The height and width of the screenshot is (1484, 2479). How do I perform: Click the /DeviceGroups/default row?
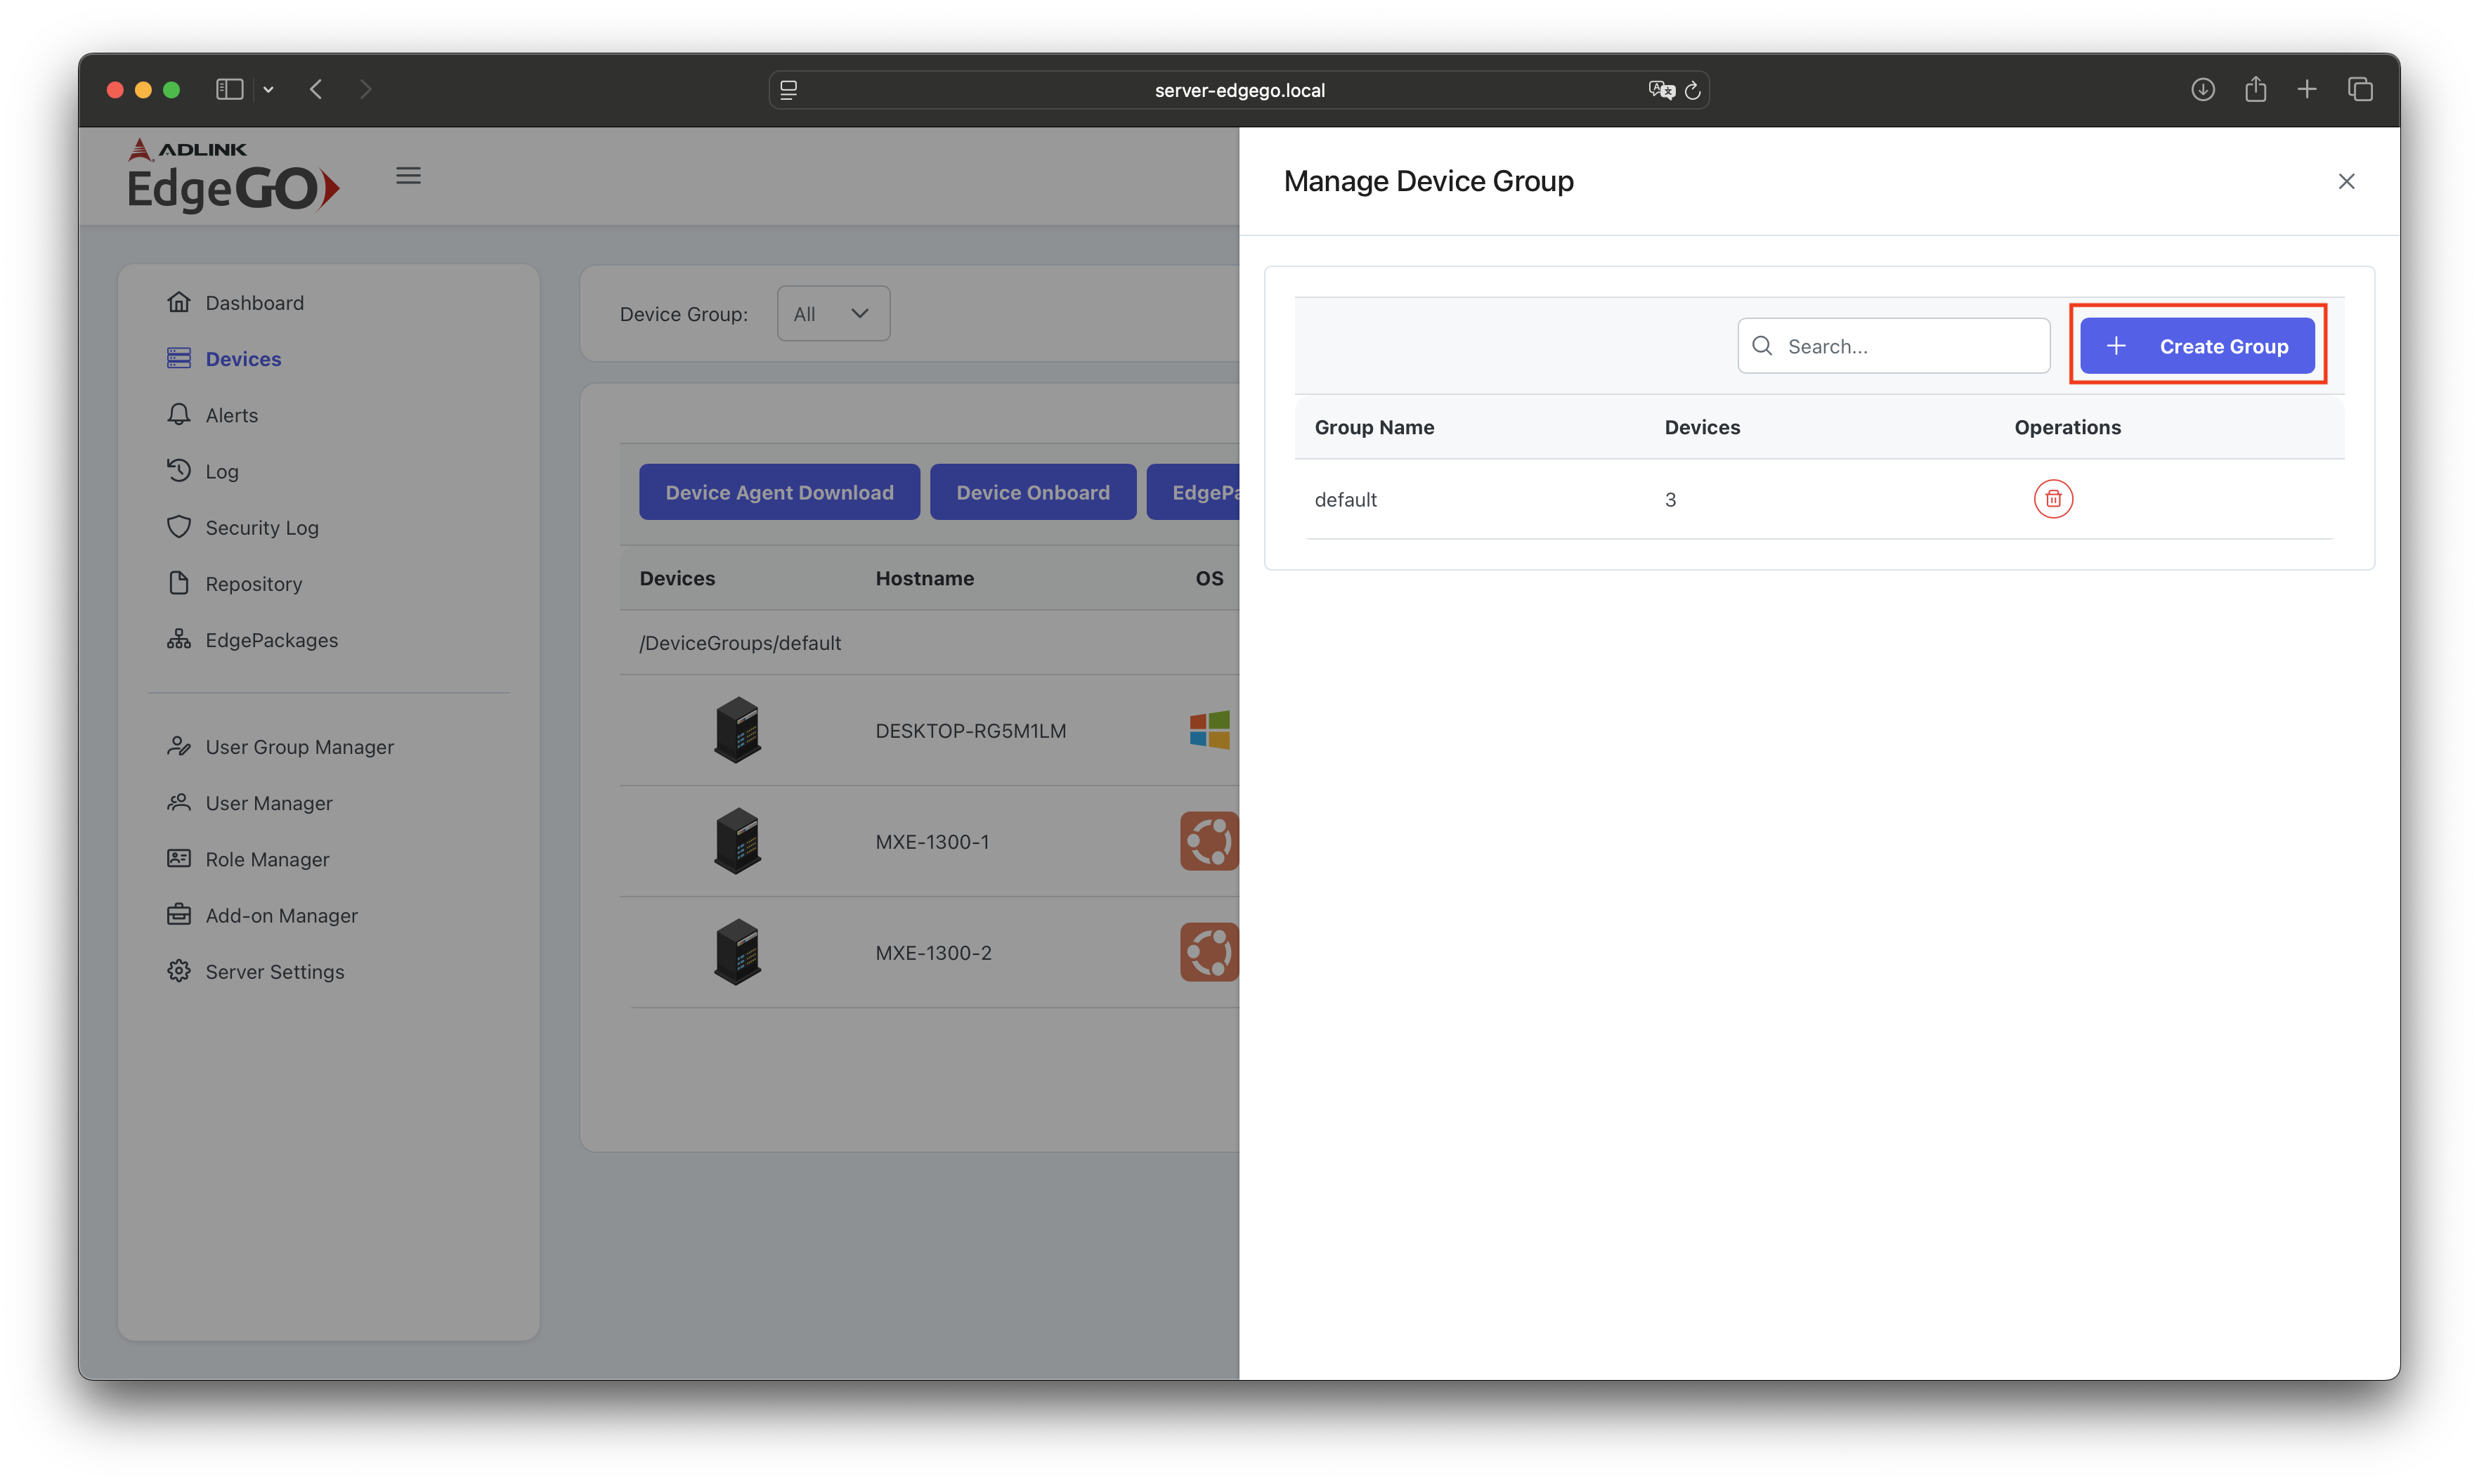pos(929,643)
